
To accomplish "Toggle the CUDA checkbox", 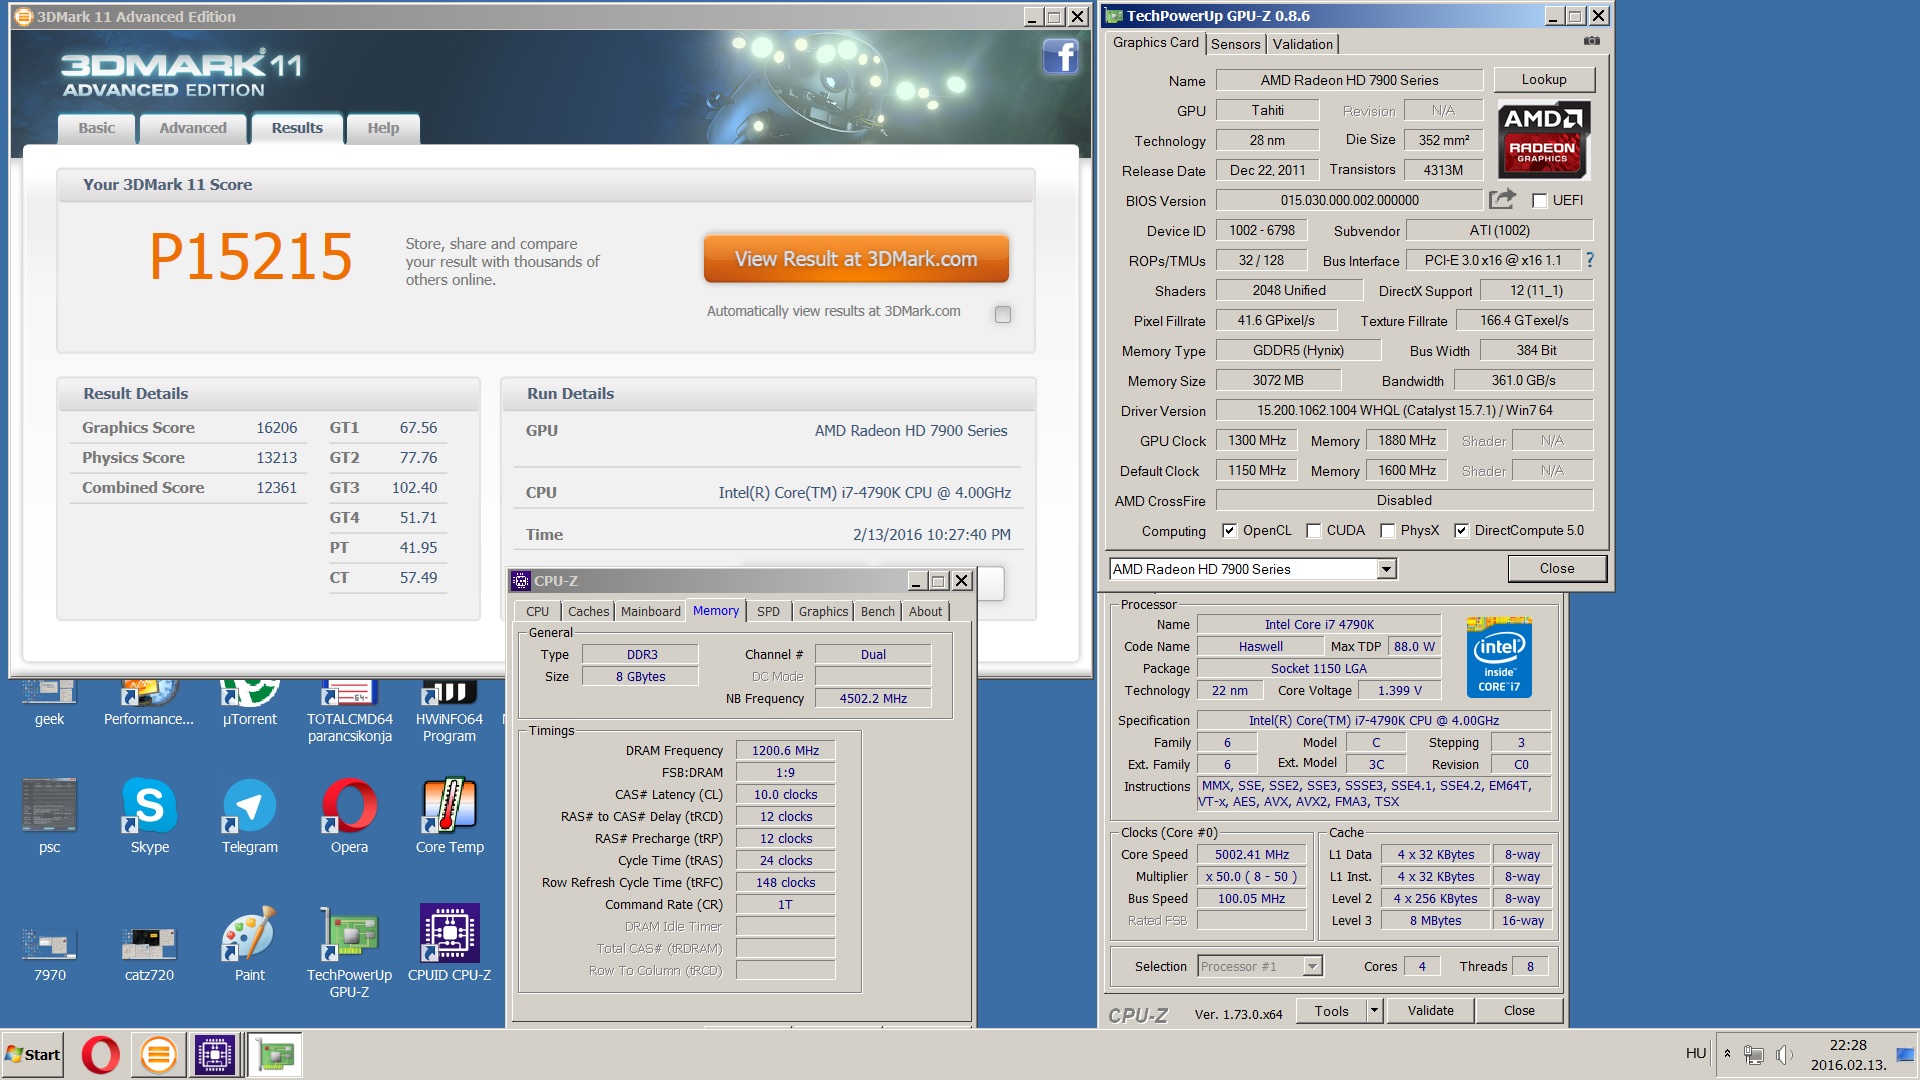I will (1313, 530).
